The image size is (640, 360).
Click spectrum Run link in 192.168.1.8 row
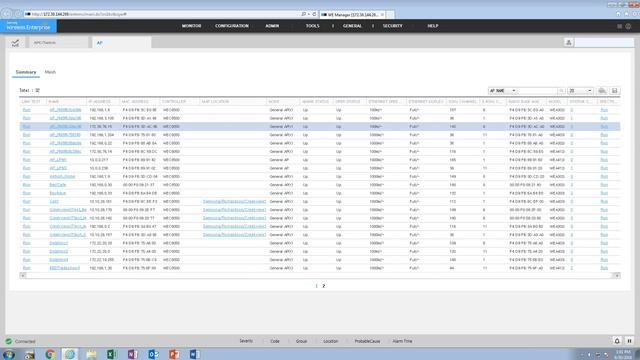pos(604,110)
